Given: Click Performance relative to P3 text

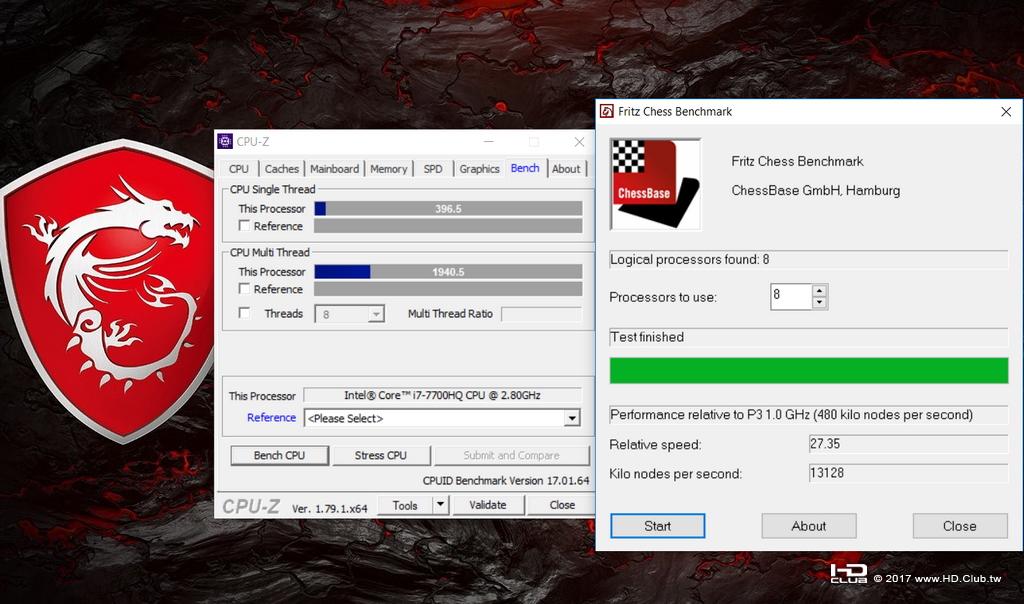Looking at the screenshot, I should 792,415.
